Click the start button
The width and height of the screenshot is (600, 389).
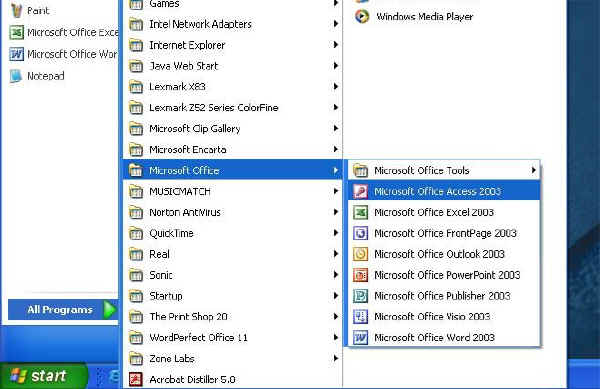(43, 376)
